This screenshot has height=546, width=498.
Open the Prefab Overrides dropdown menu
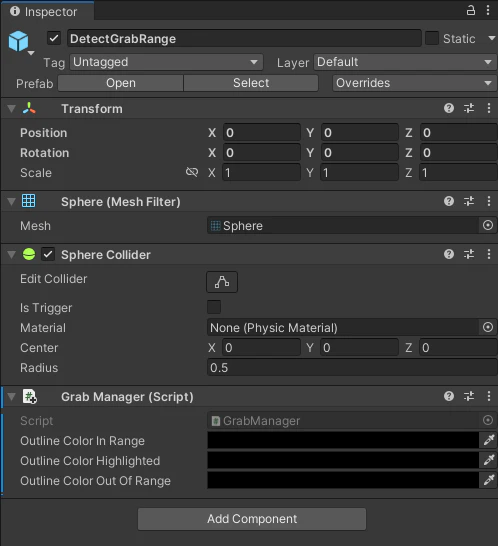tap(414, 83)
